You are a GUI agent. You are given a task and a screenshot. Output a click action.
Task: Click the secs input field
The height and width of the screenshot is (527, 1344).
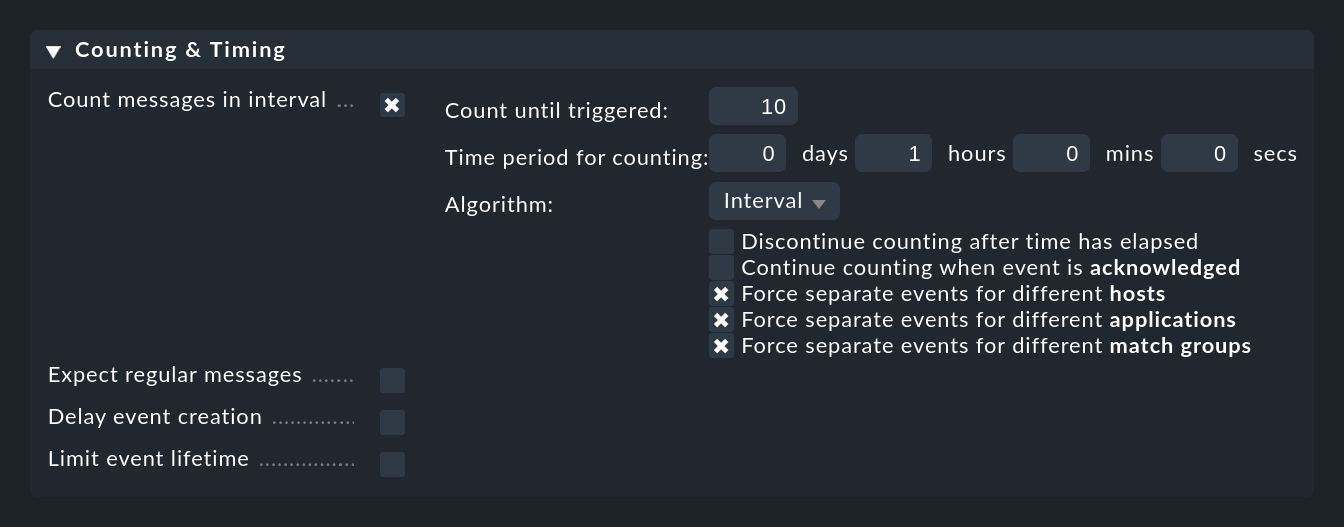tap(1199, 153)
